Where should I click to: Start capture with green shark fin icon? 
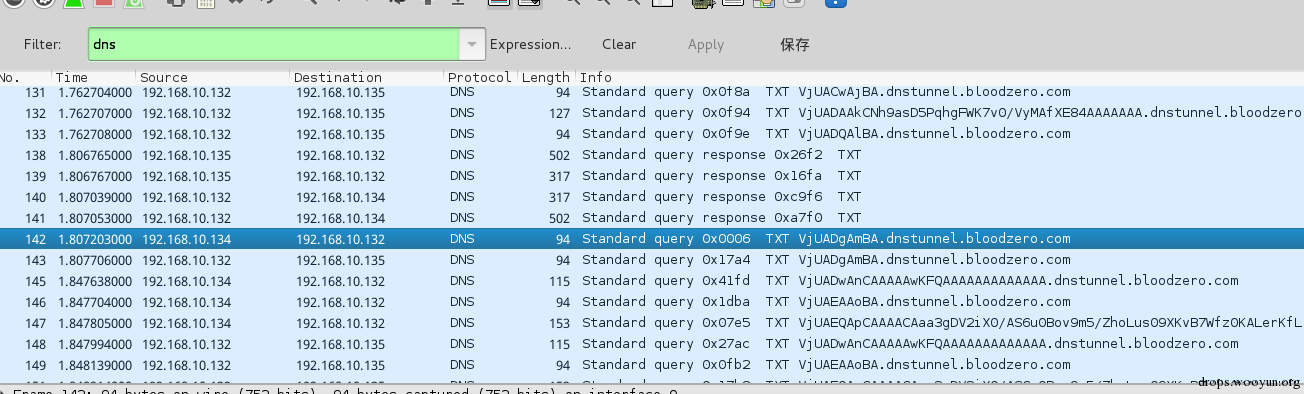[74, 3]
